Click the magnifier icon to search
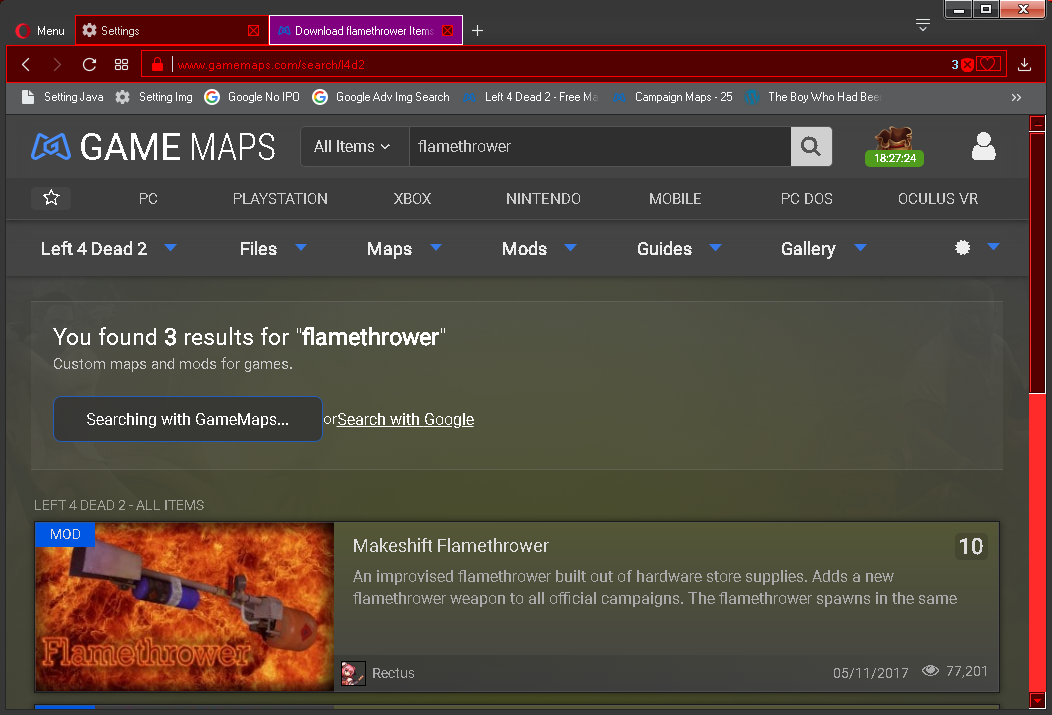The height and width of the screenshot is (715, 1052). click(810, 146)
